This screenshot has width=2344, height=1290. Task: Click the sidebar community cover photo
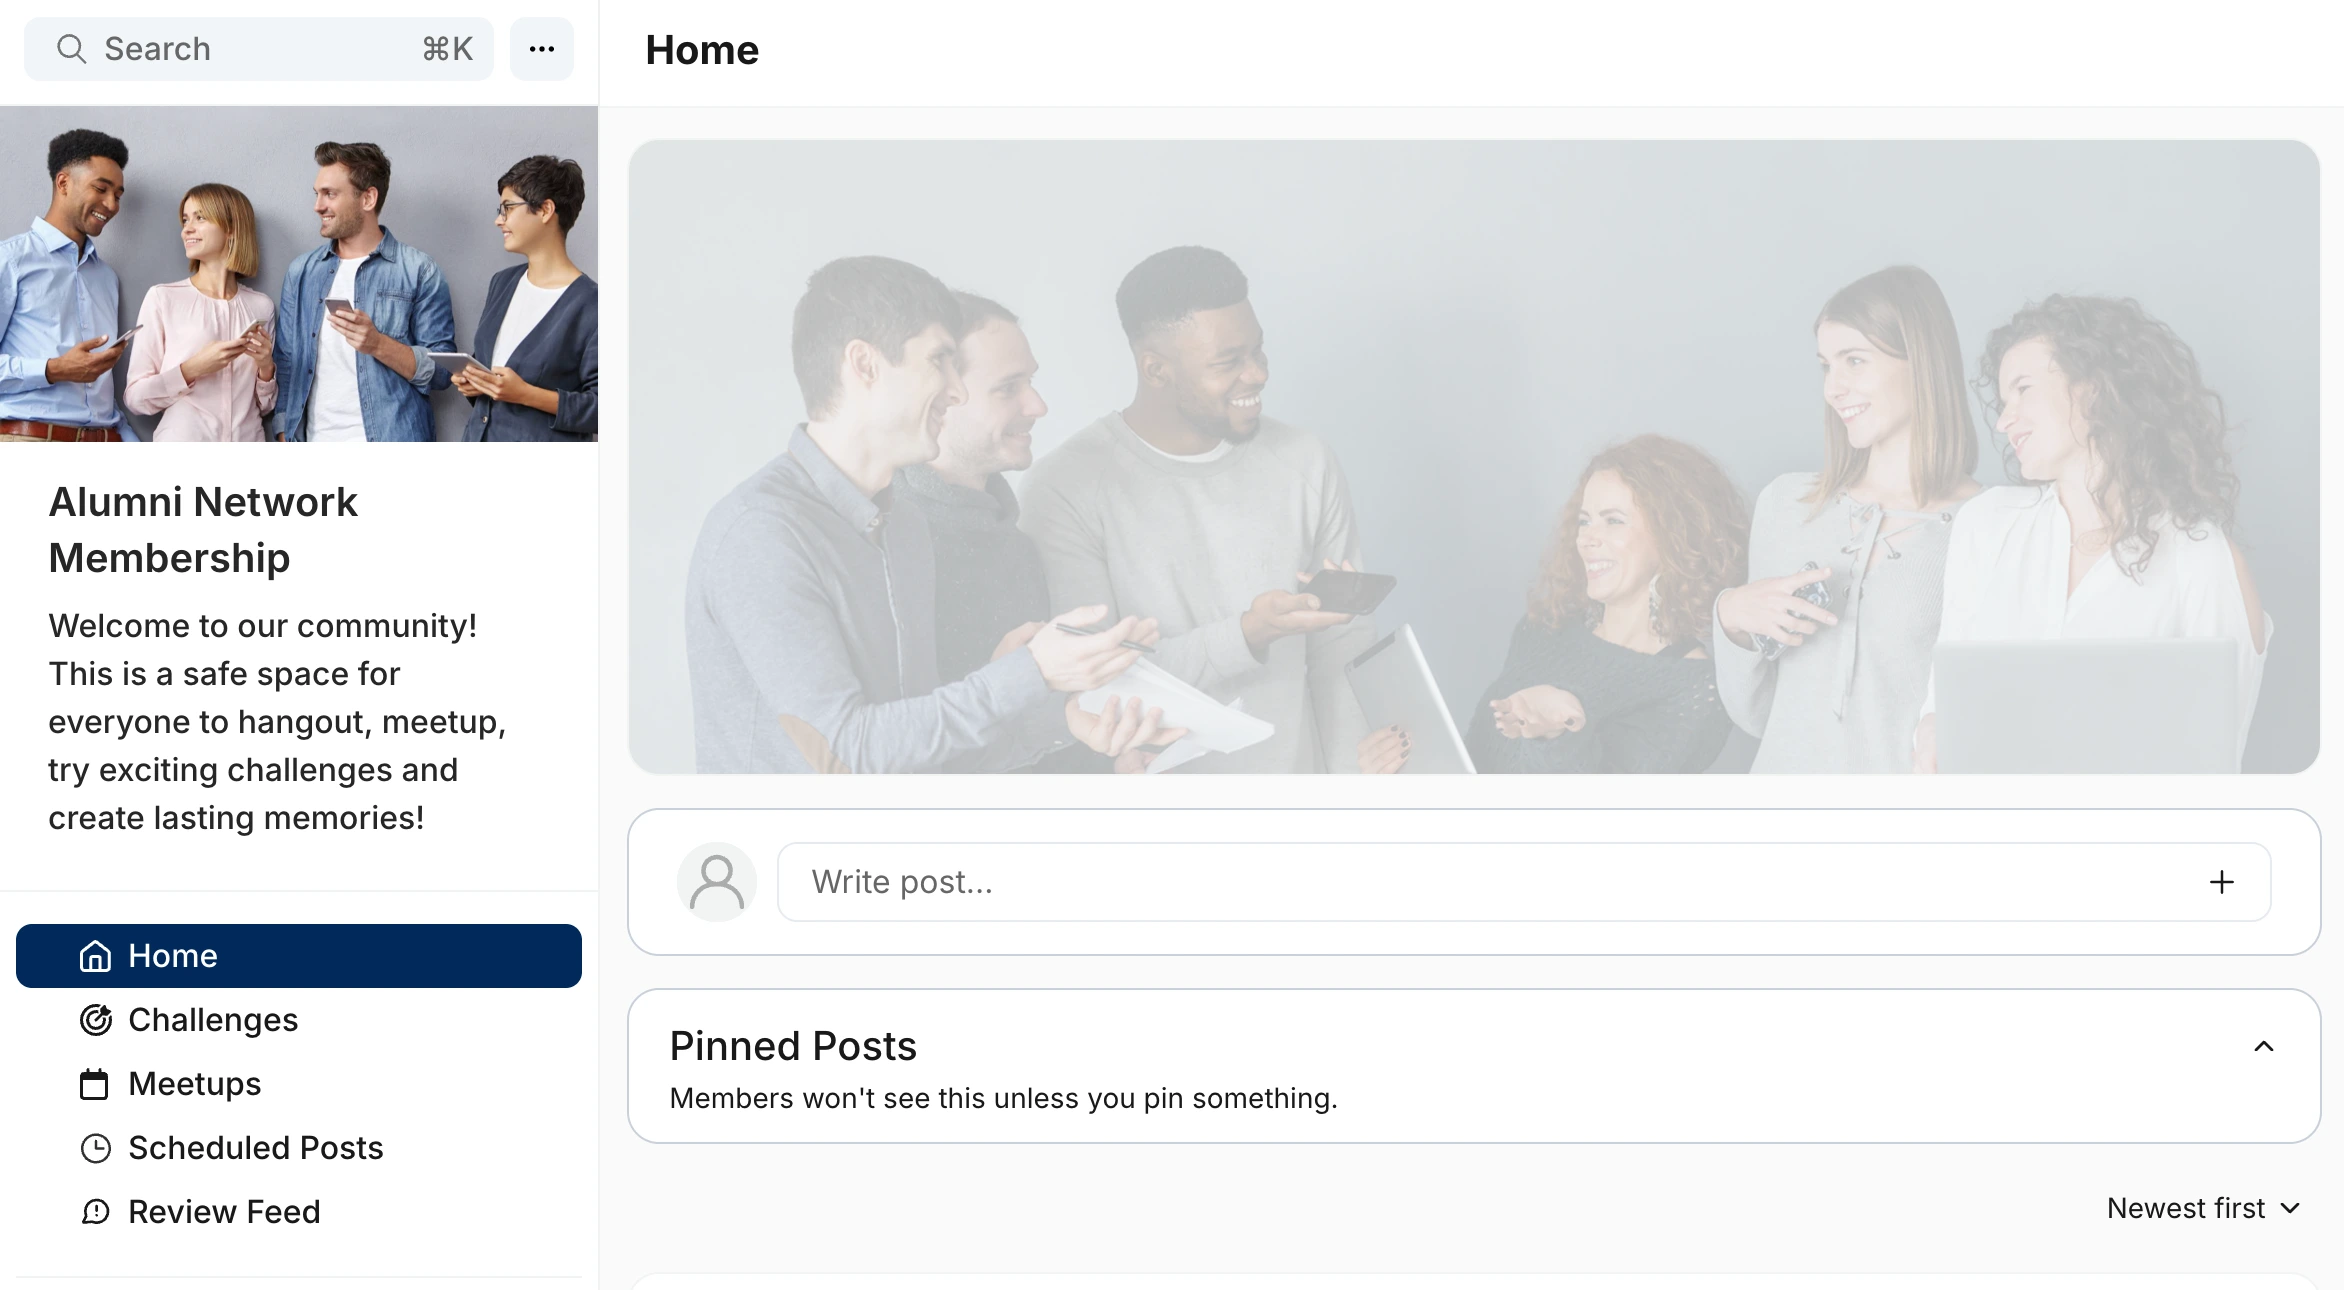[299, 274]
